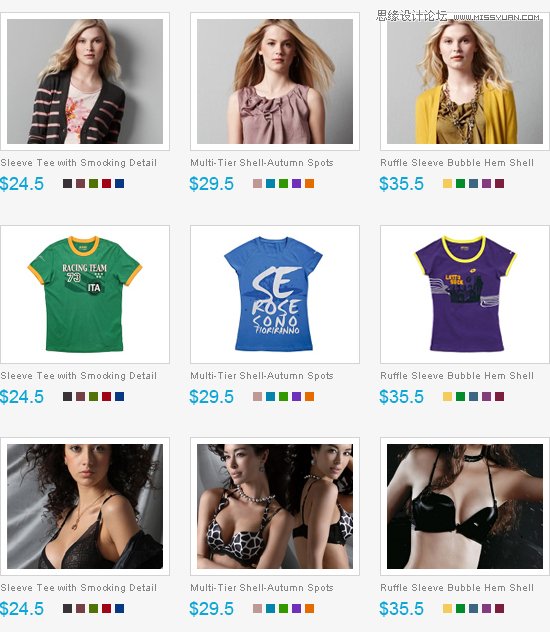Choose dark gray swatch under bottom-row $24.5 item
The height and width of the screenshot is (632, 550).
67,609
